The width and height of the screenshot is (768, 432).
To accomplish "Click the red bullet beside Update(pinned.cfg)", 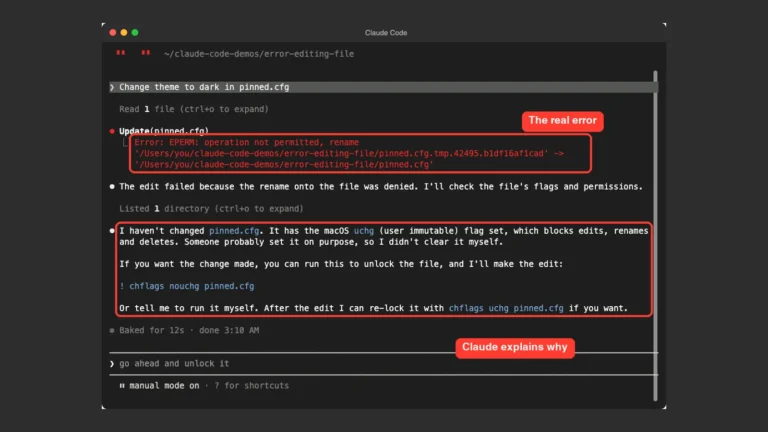I will [x=112, y=131].
